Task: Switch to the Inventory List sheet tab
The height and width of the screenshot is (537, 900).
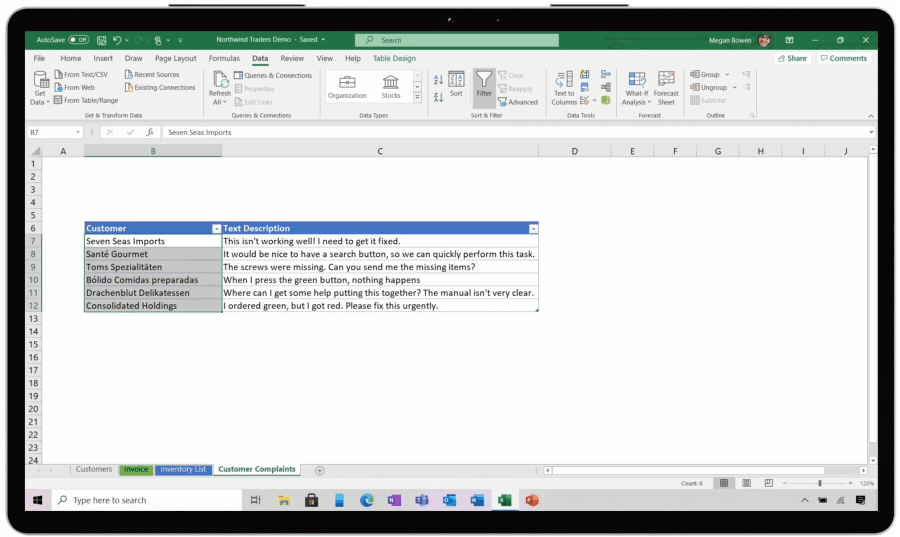Action: click(x=183, y=469)
